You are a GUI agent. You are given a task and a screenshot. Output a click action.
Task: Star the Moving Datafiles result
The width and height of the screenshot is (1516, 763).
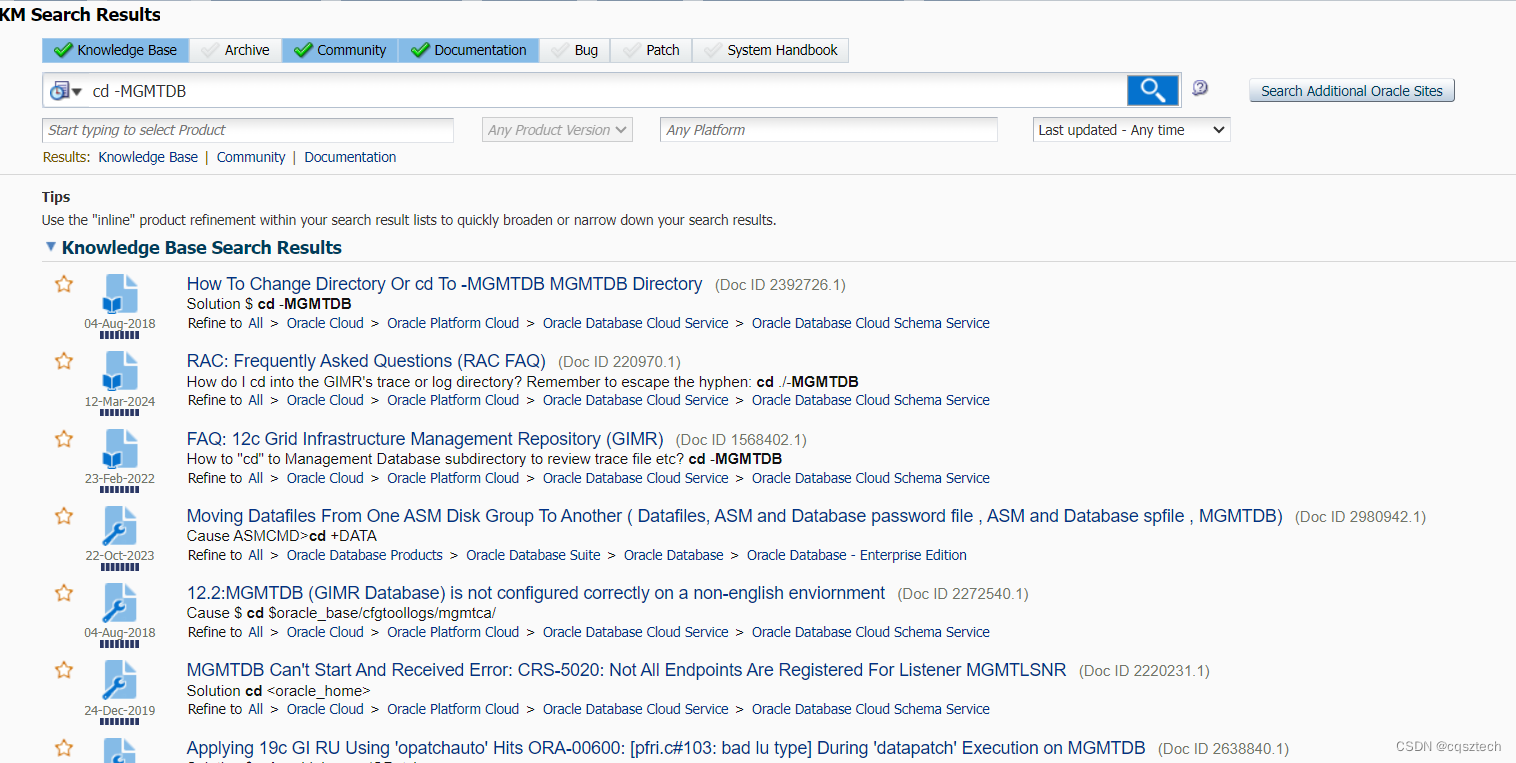pos(64,516)
